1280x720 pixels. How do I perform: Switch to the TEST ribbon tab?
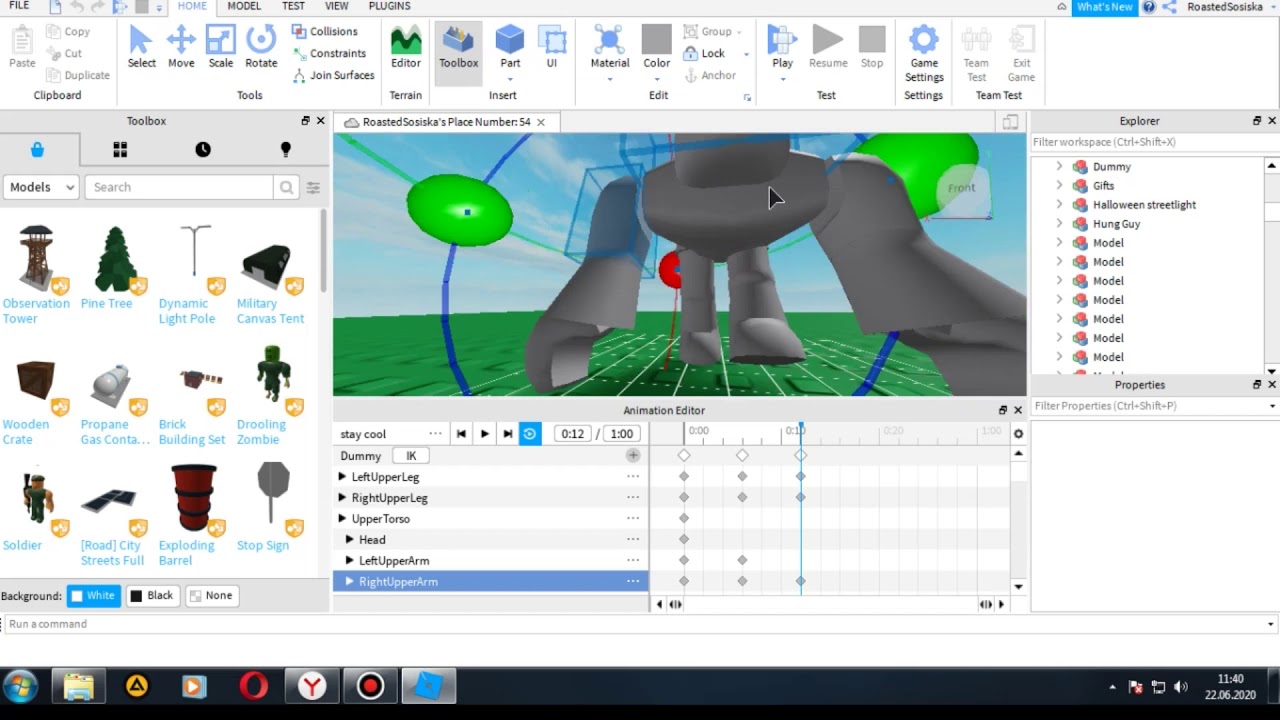(293, 6)
